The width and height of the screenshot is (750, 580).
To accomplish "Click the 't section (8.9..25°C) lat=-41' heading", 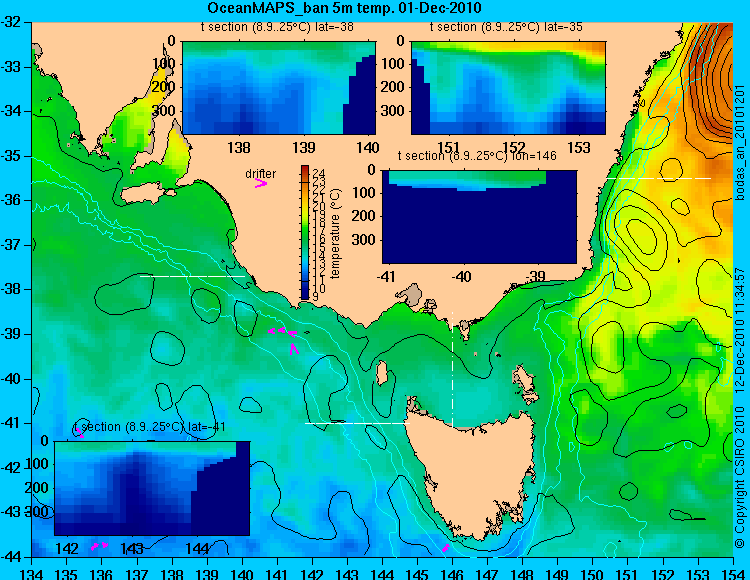I will 149,427.
